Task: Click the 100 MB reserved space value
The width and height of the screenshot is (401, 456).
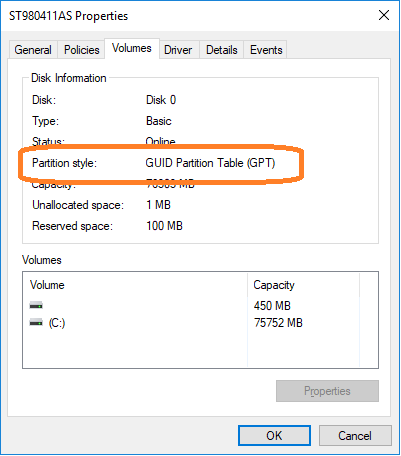Action: [x=164, y=226]
